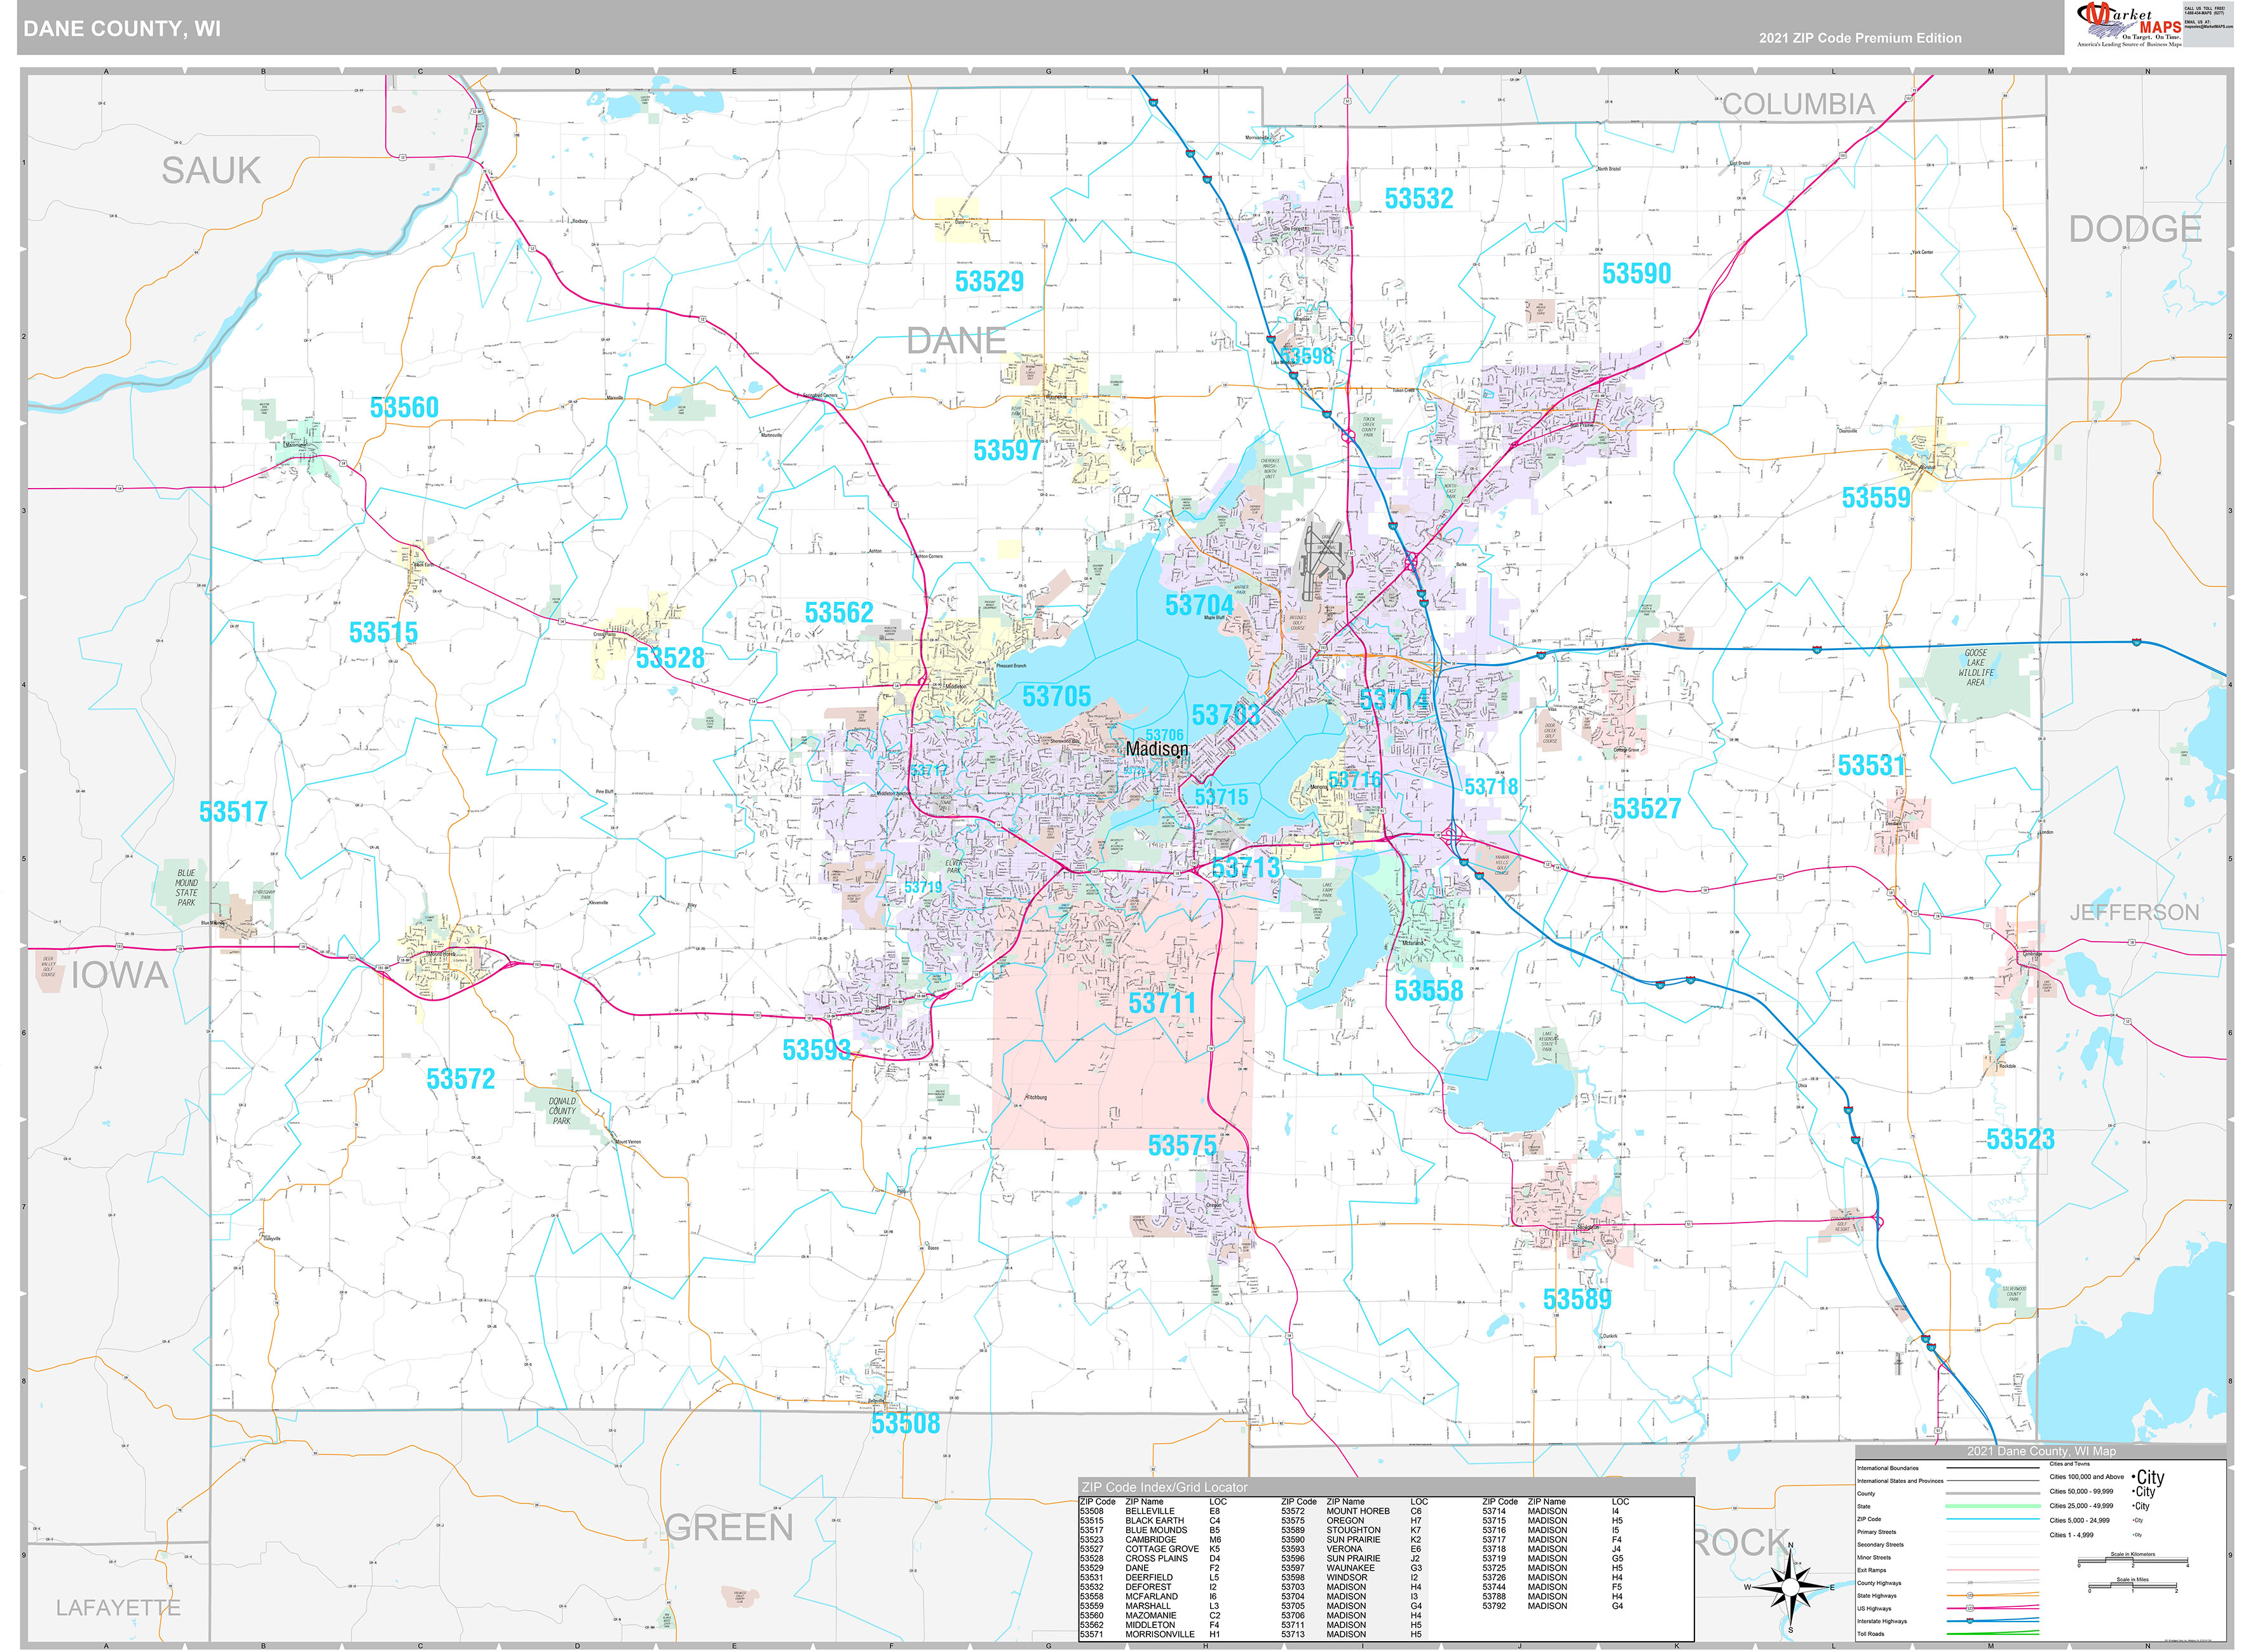Click the 53527 ZIP label on the map

point(1646,809)
